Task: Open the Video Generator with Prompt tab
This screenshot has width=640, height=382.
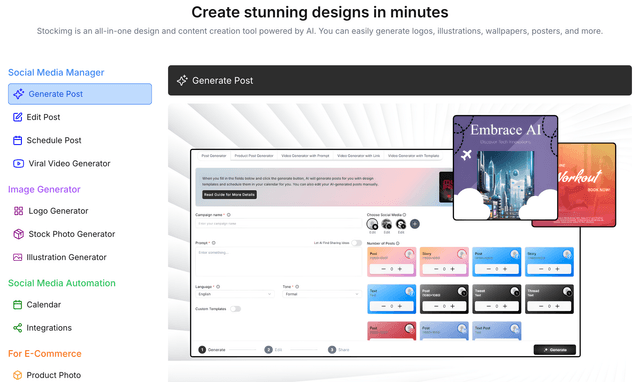Action: (305, 156)
